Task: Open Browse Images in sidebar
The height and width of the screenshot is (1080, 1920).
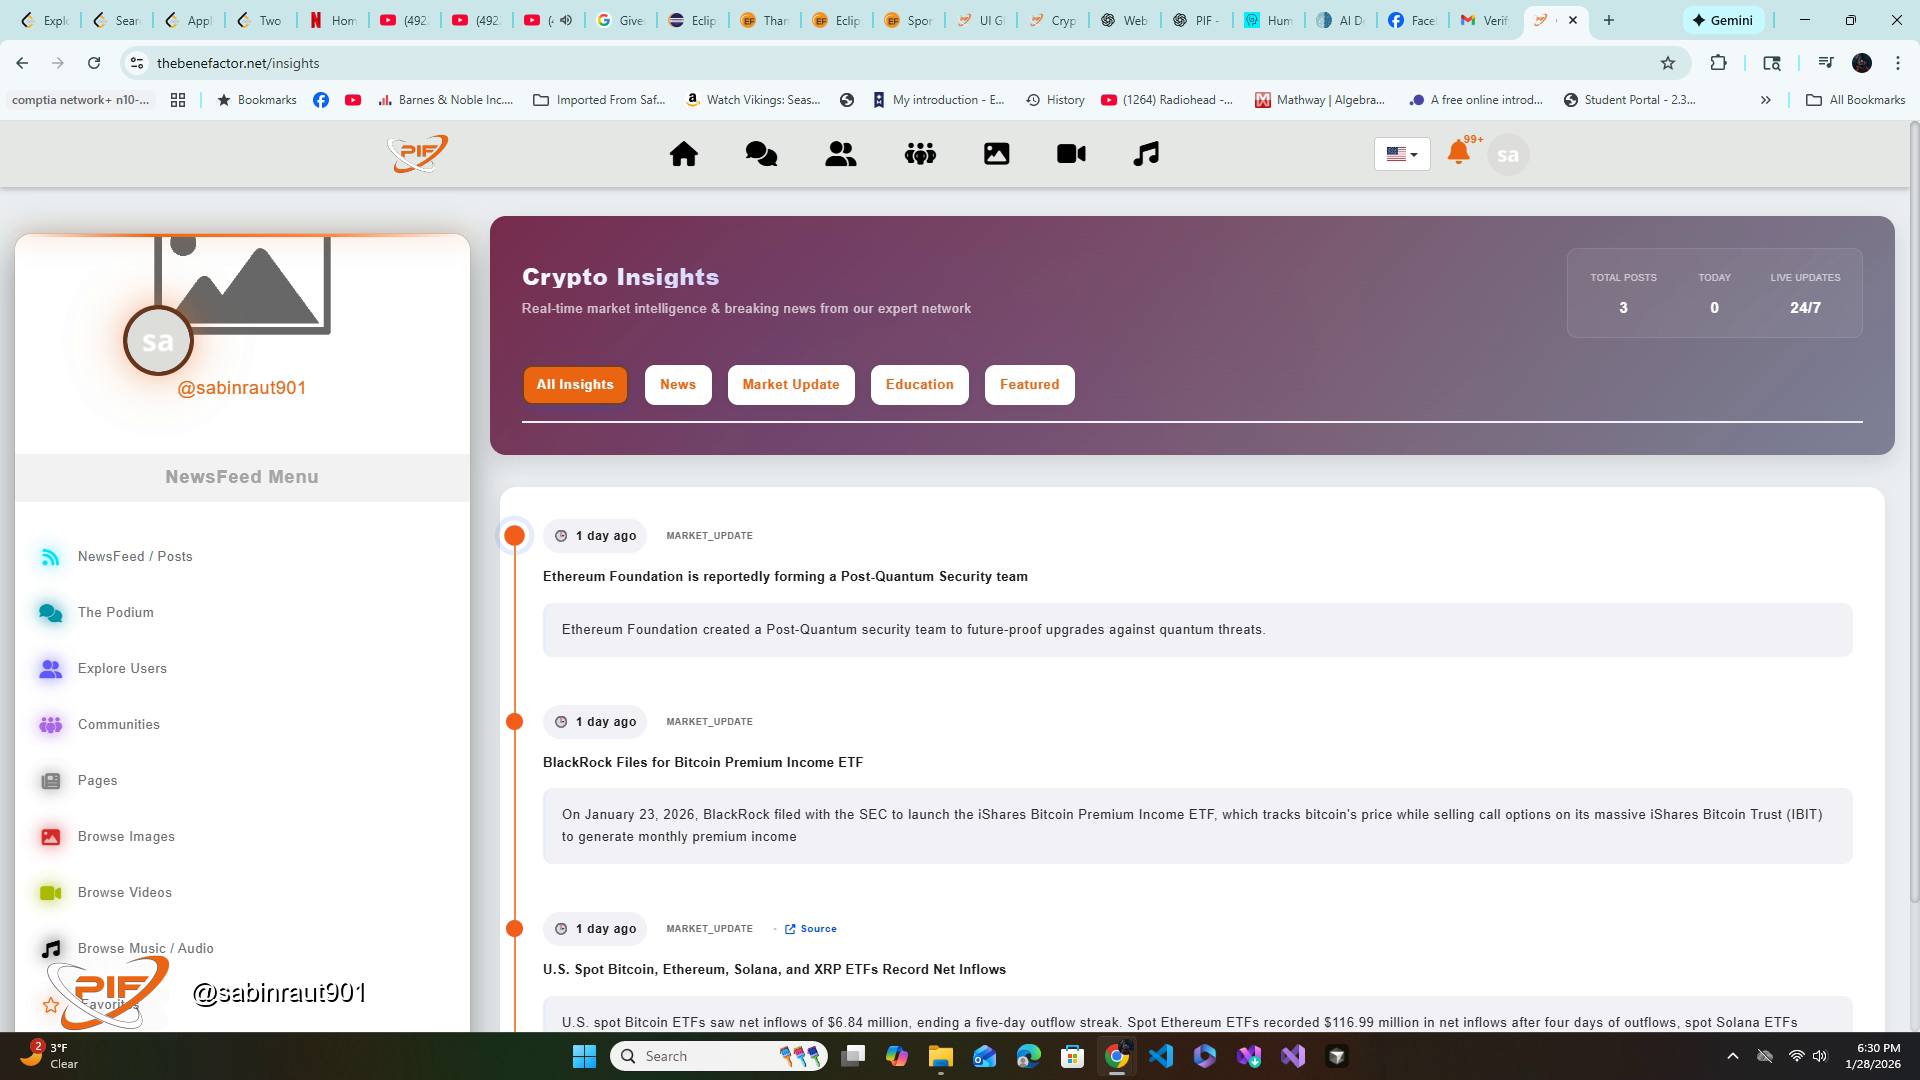Action: tap(126, 837)
